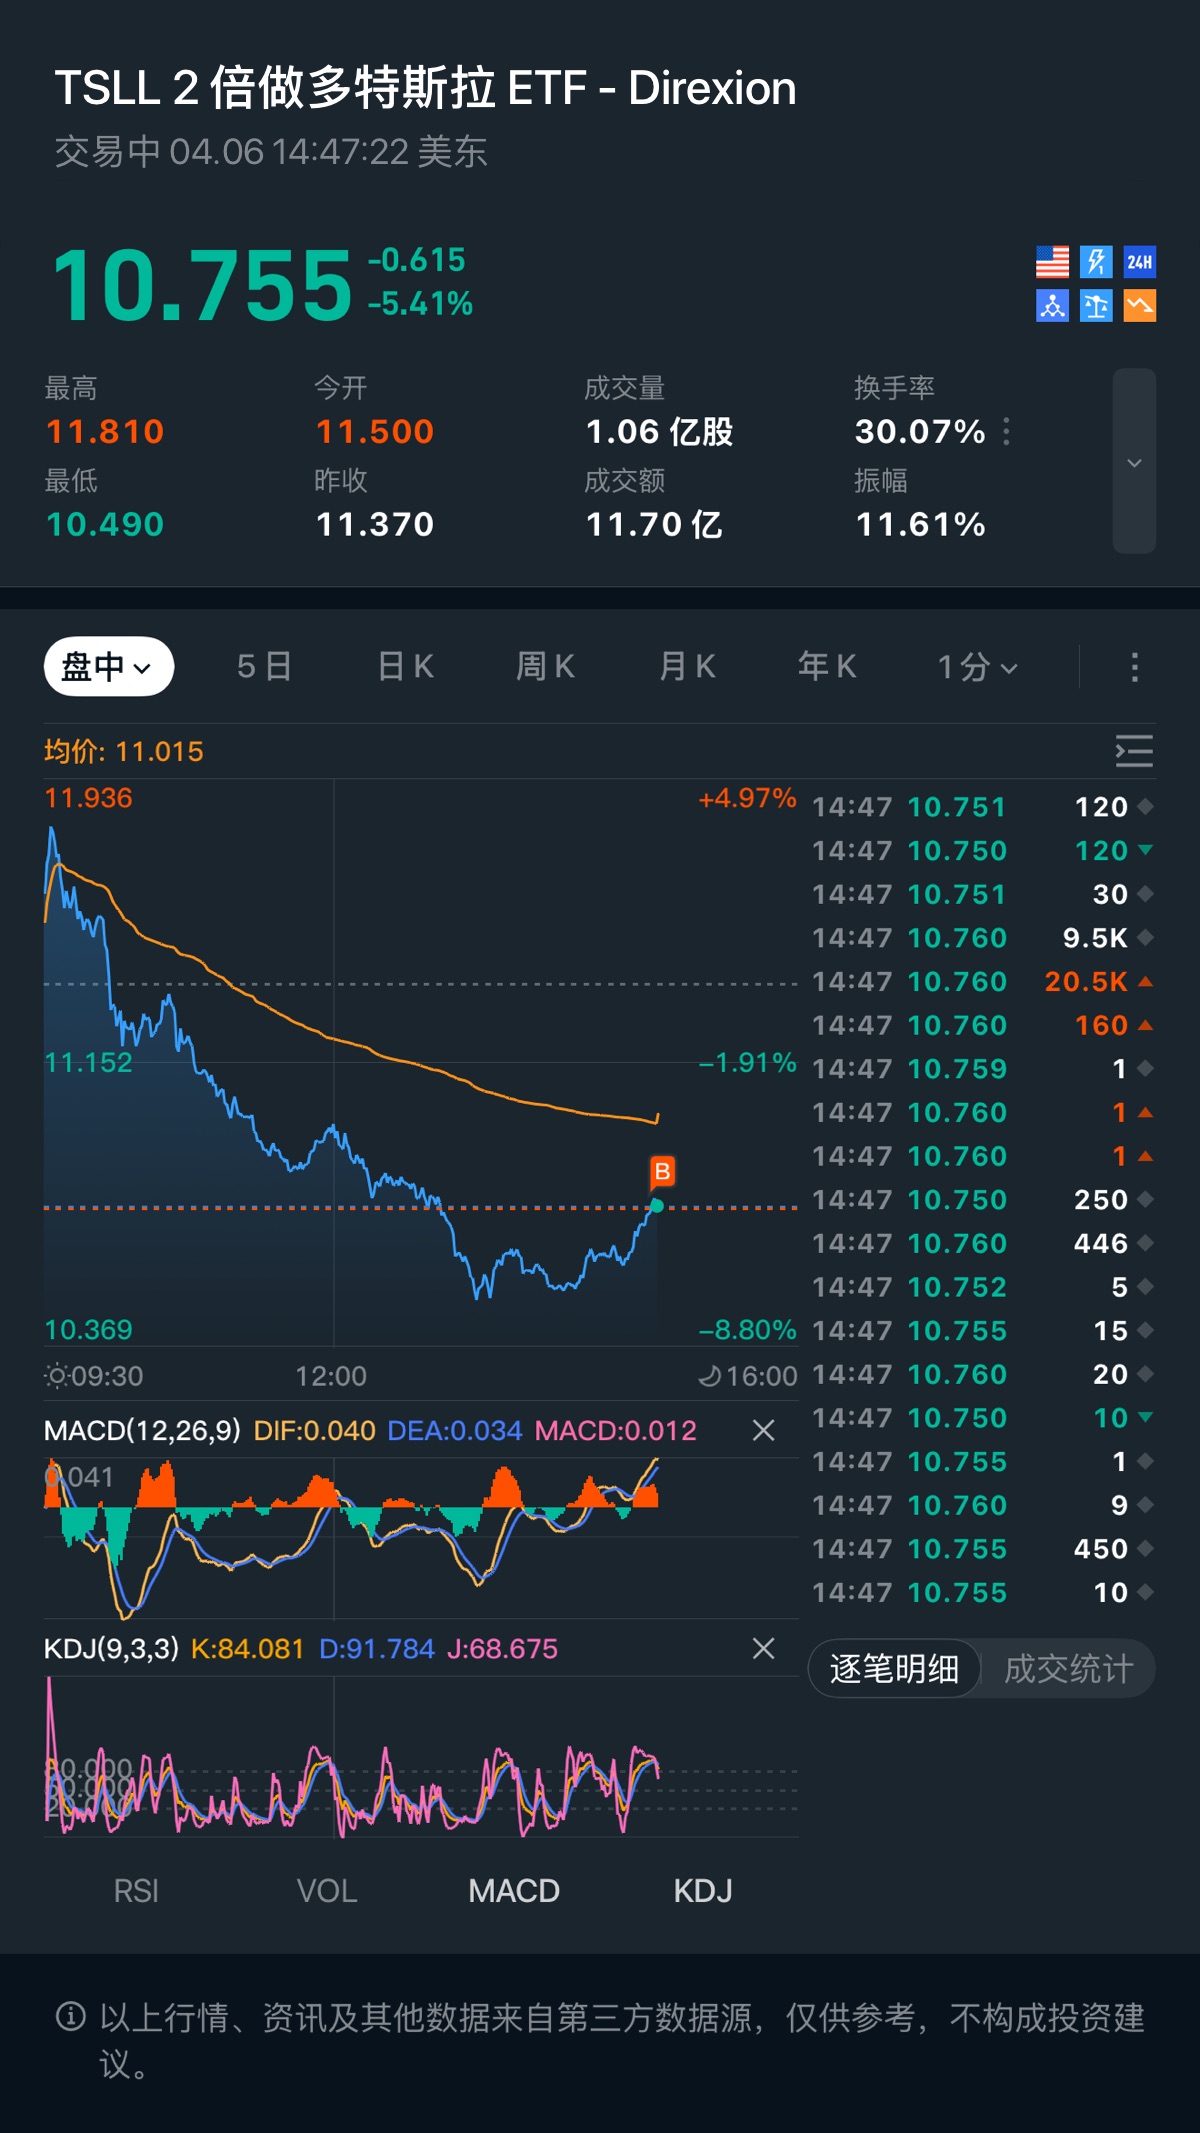Close the MACD indicator panel
1200x2133 pixels.
[763, 1431]
